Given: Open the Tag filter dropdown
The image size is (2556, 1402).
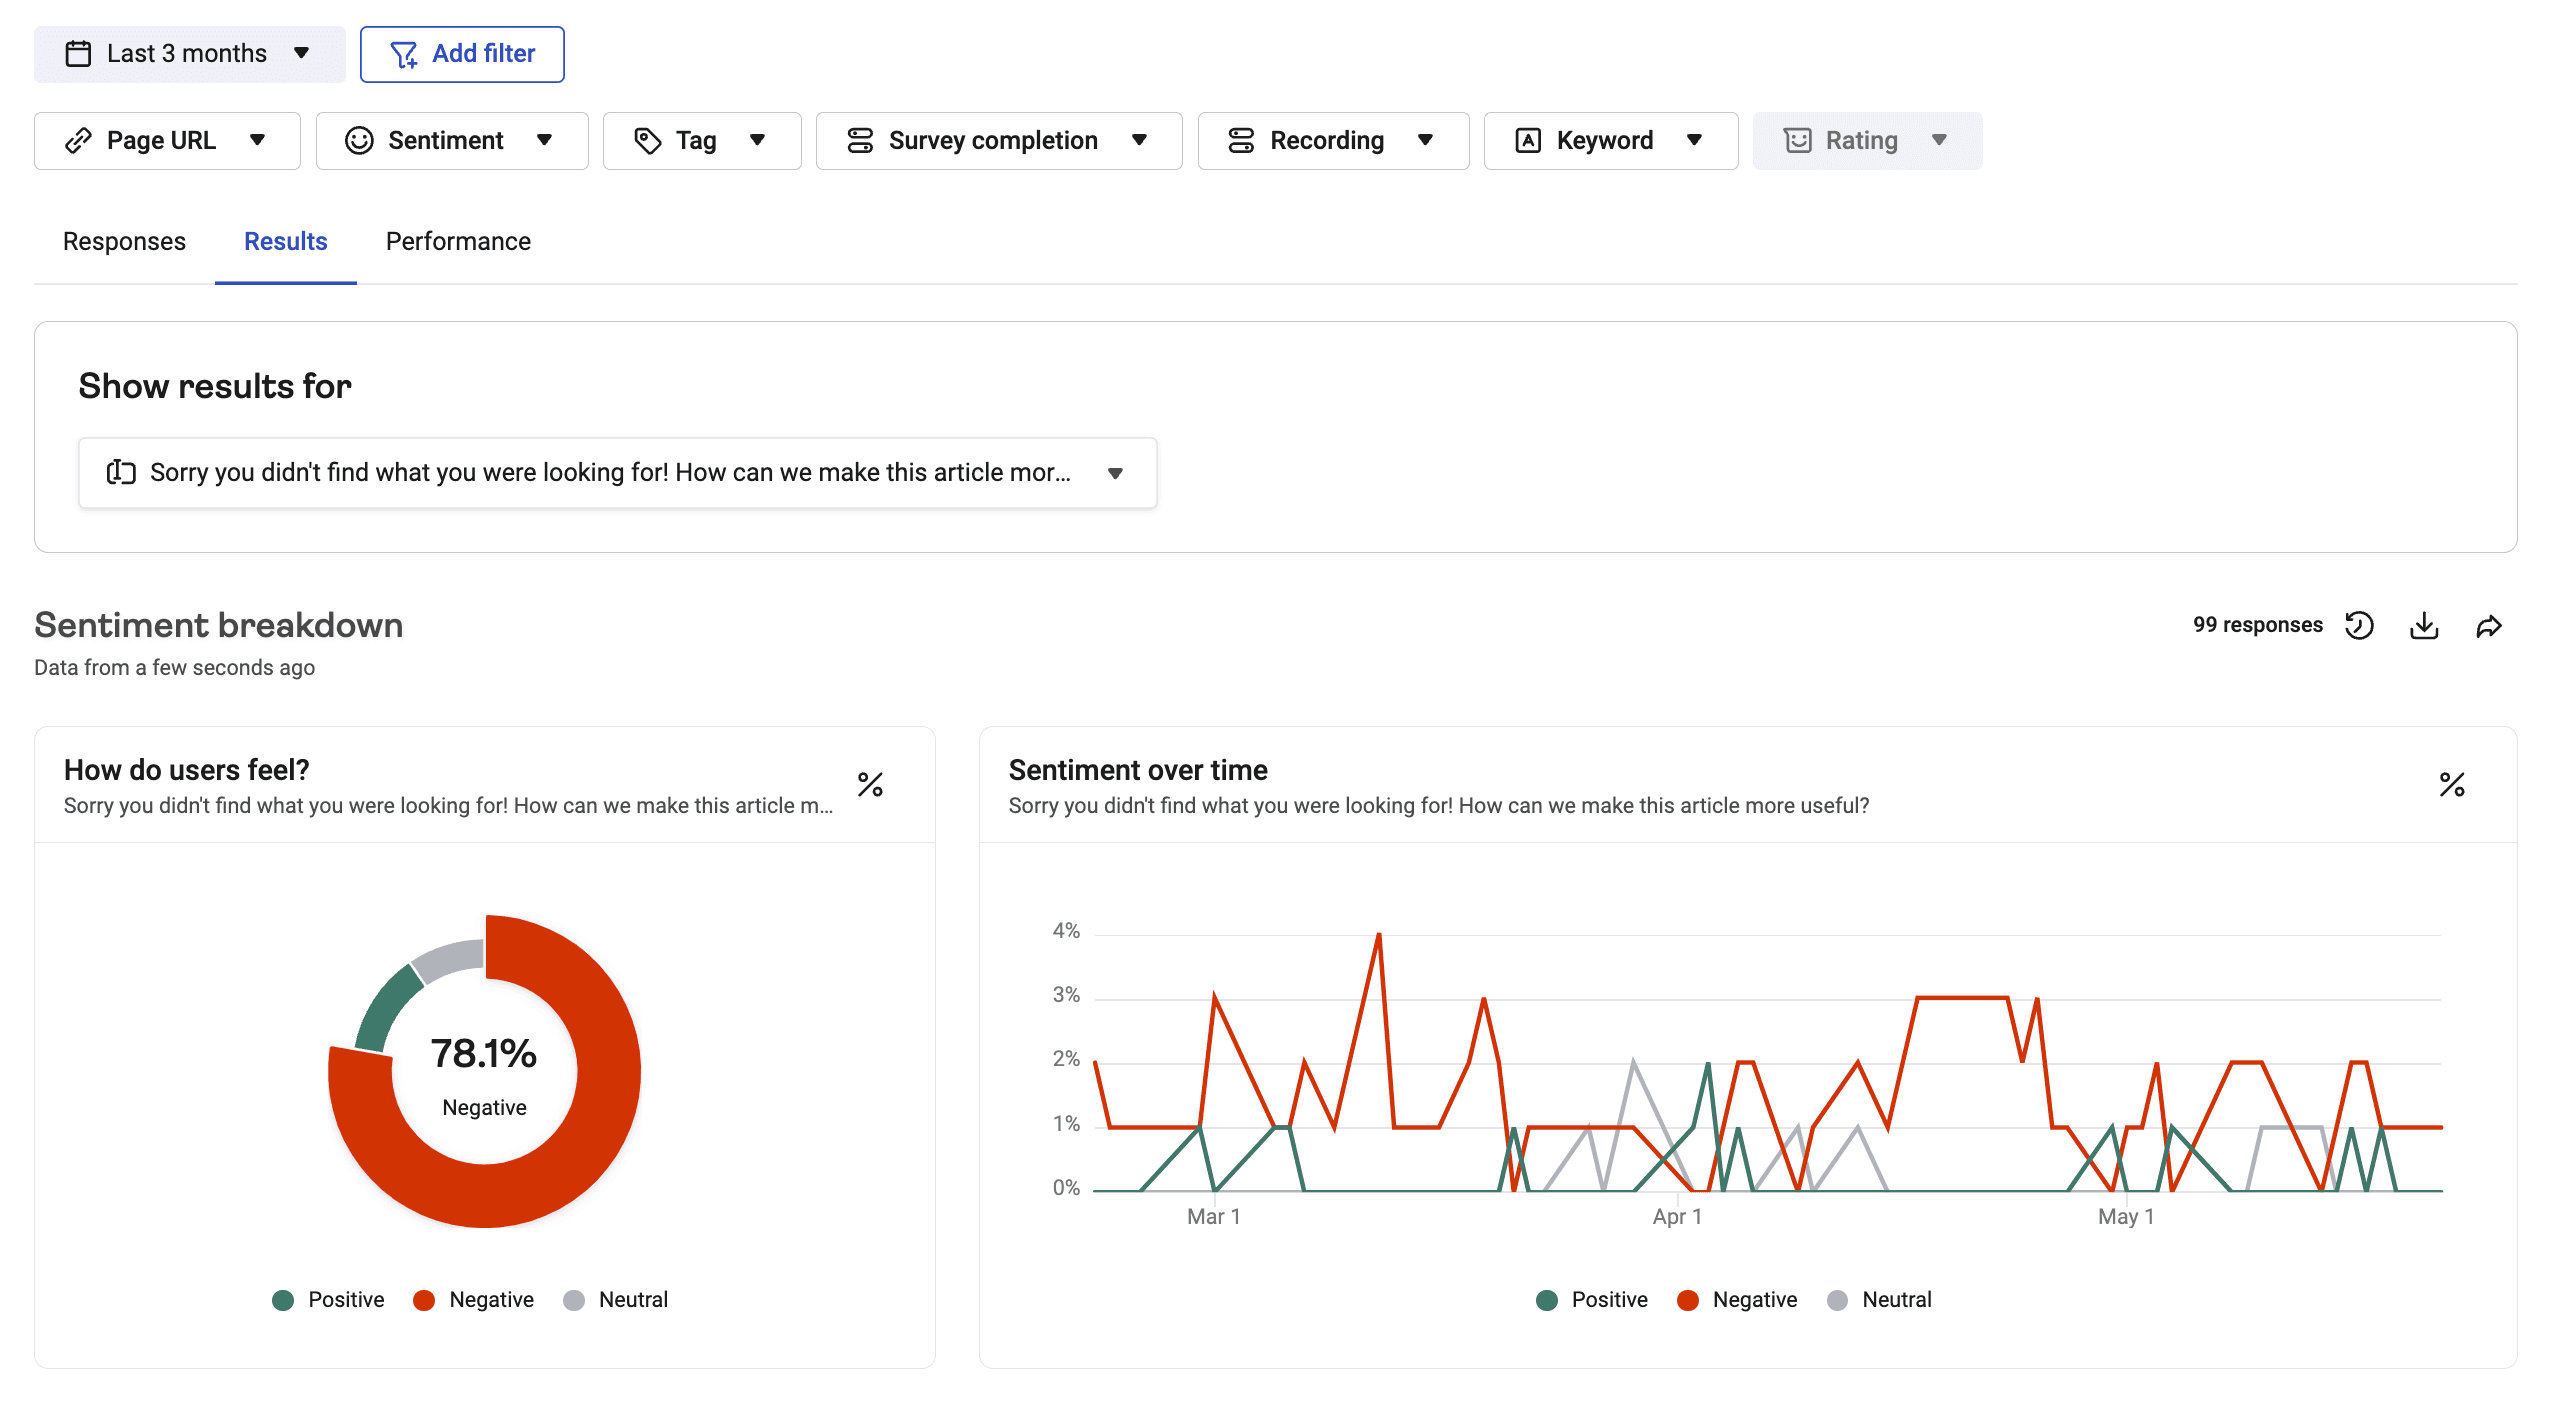Looking at the screenshot, I should 702,141.
